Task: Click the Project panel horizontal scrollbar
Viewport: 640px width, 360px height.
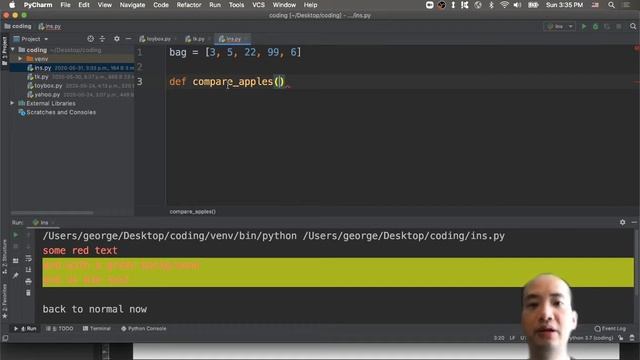Action: [52, 213]
